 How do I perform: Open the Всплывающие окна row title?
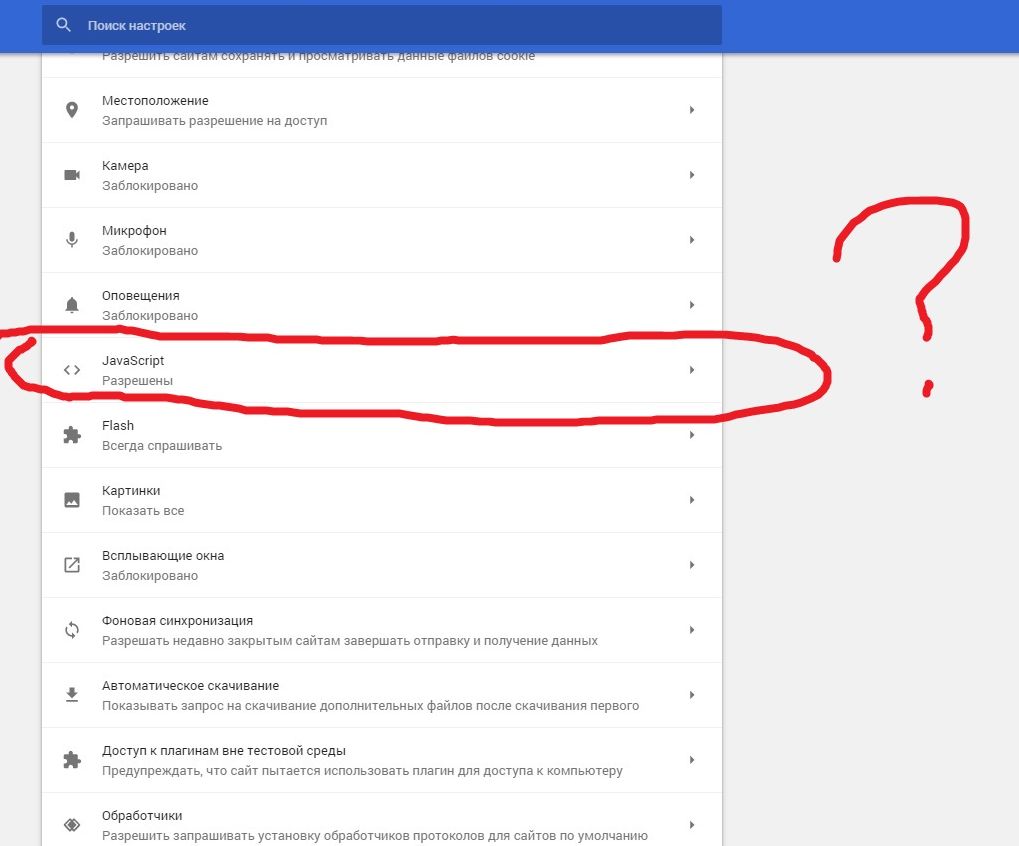(163, 556)
